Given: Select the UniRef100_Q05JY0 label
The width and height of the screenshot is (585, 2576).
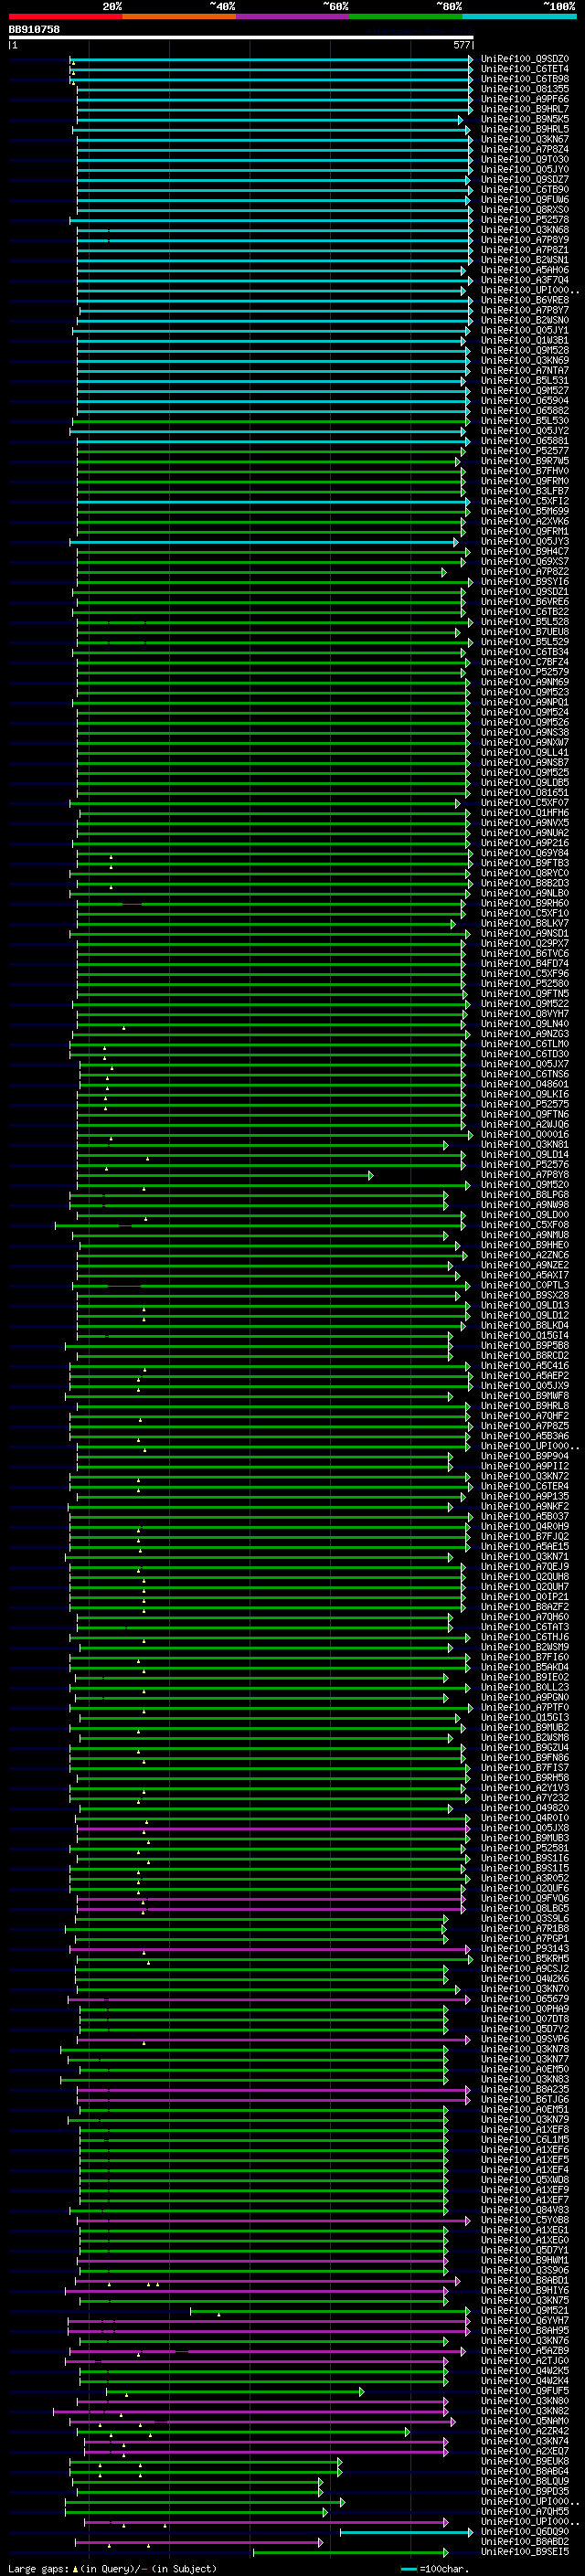Looking at the screenshot, I should click(525, 169).
